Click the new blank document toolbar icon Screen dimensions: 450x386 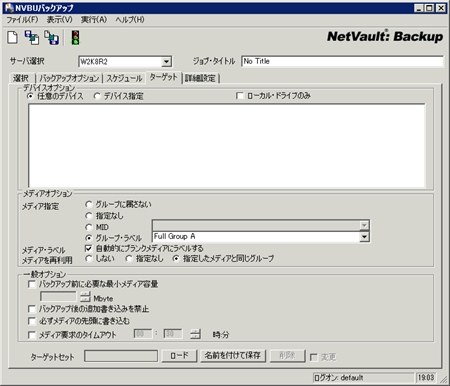pos(12,37)
